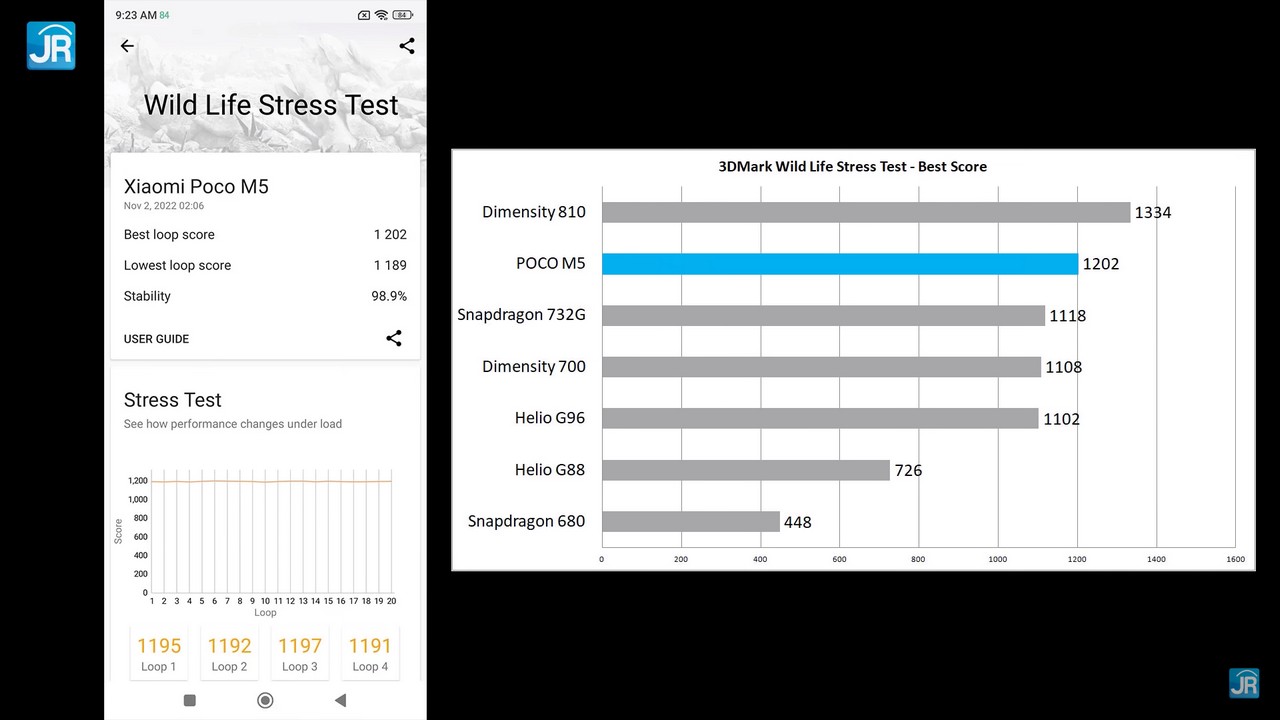
Task: Select the Loop 2 score card 1192
Action: (229, 654)
